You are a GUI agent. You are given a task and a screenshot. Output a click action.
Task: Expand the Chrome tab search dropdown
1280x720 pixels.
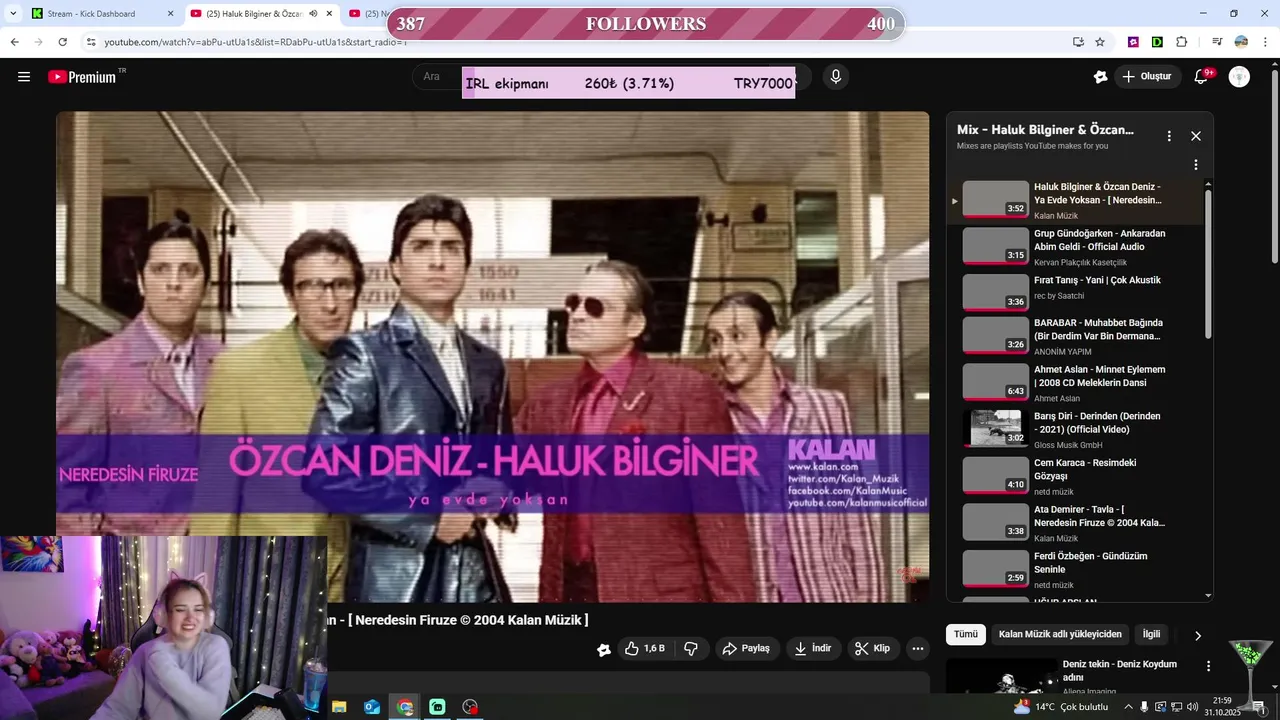click(13, 14)
